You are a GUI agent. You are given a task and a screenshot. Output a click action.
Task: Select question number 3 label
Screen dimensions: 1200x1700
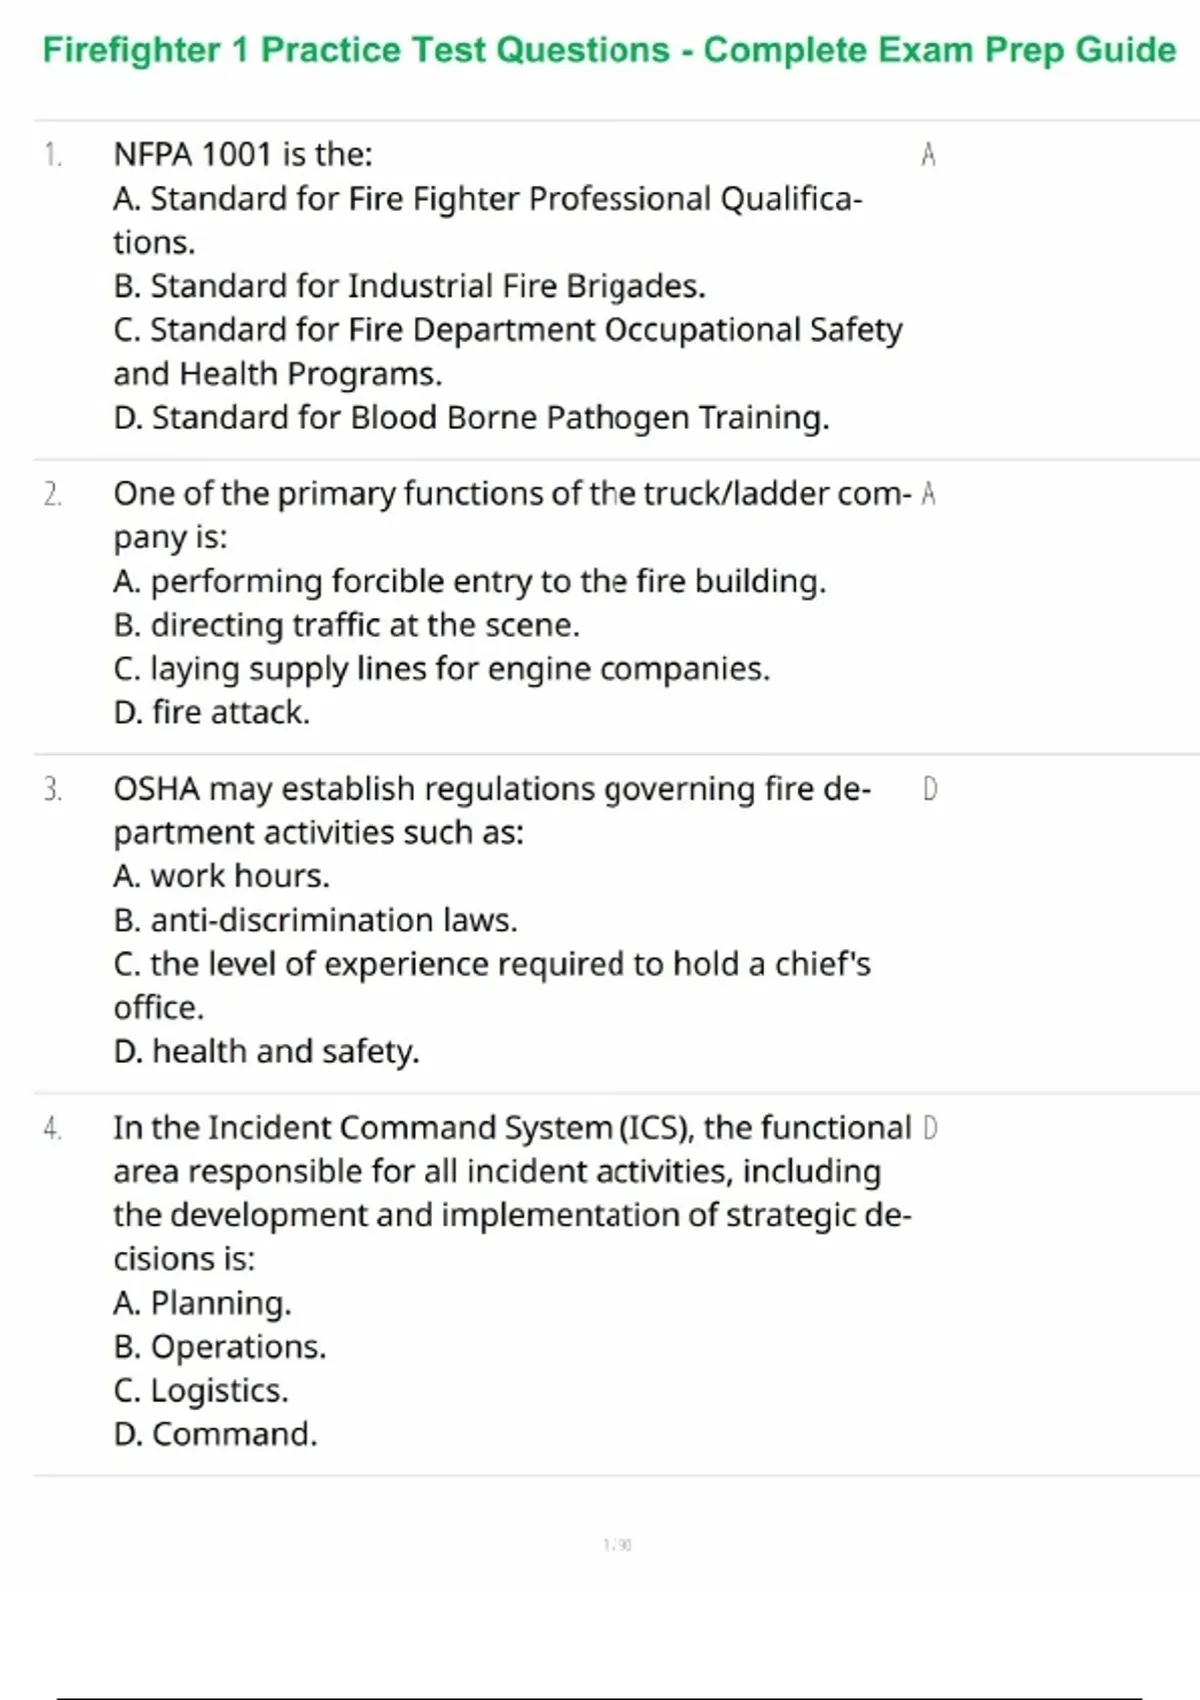pyautogui.click(x=53, y=790)
